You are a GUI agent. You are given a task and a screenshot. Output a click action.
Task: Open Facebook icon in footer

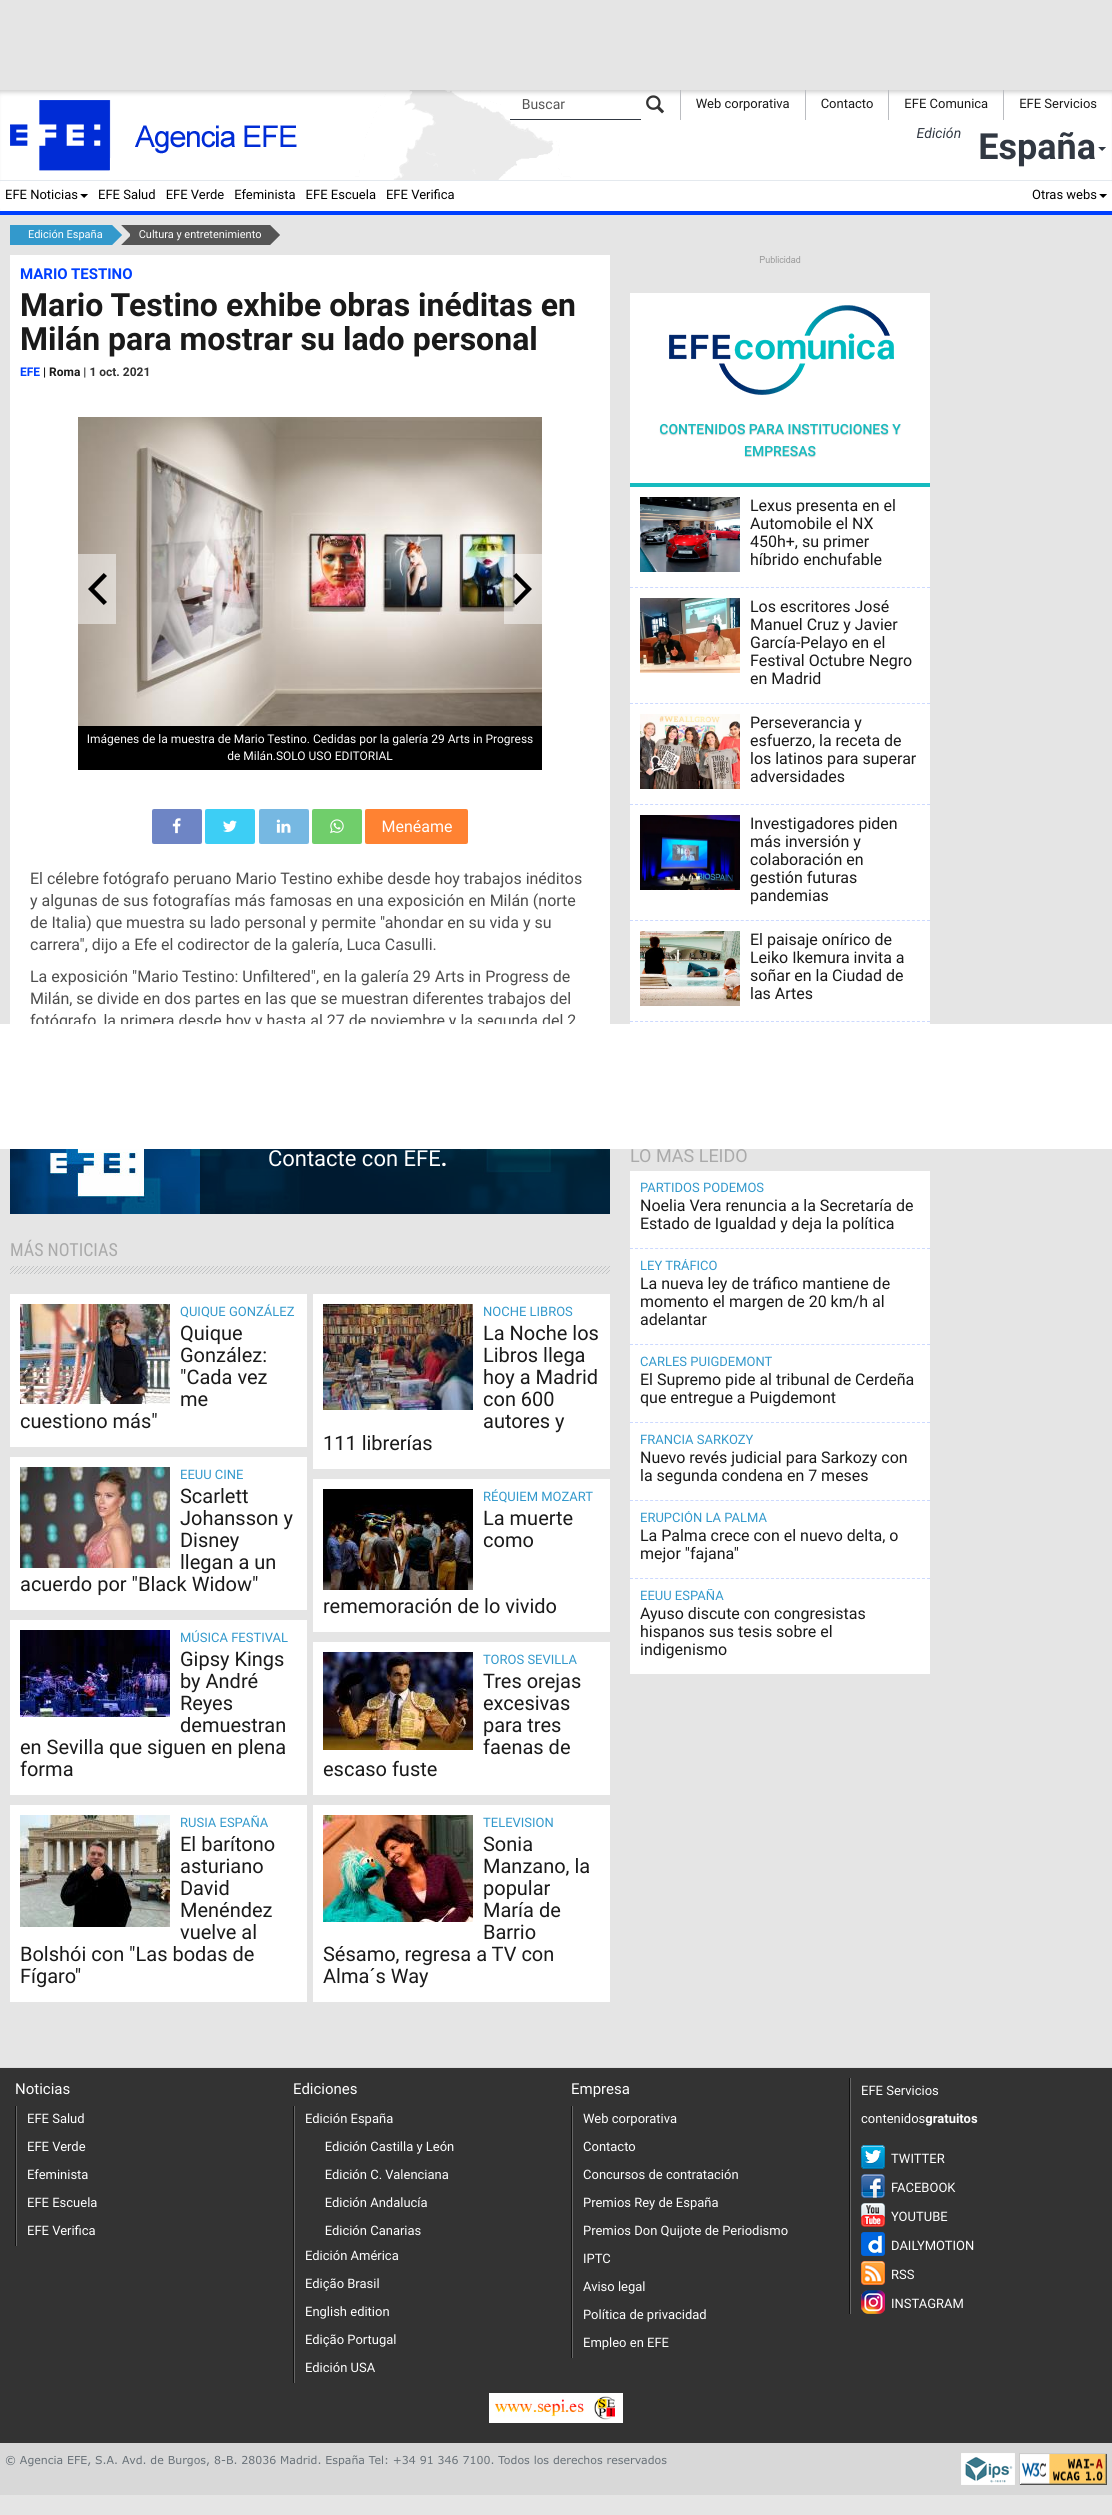(x=873, y=2186)
